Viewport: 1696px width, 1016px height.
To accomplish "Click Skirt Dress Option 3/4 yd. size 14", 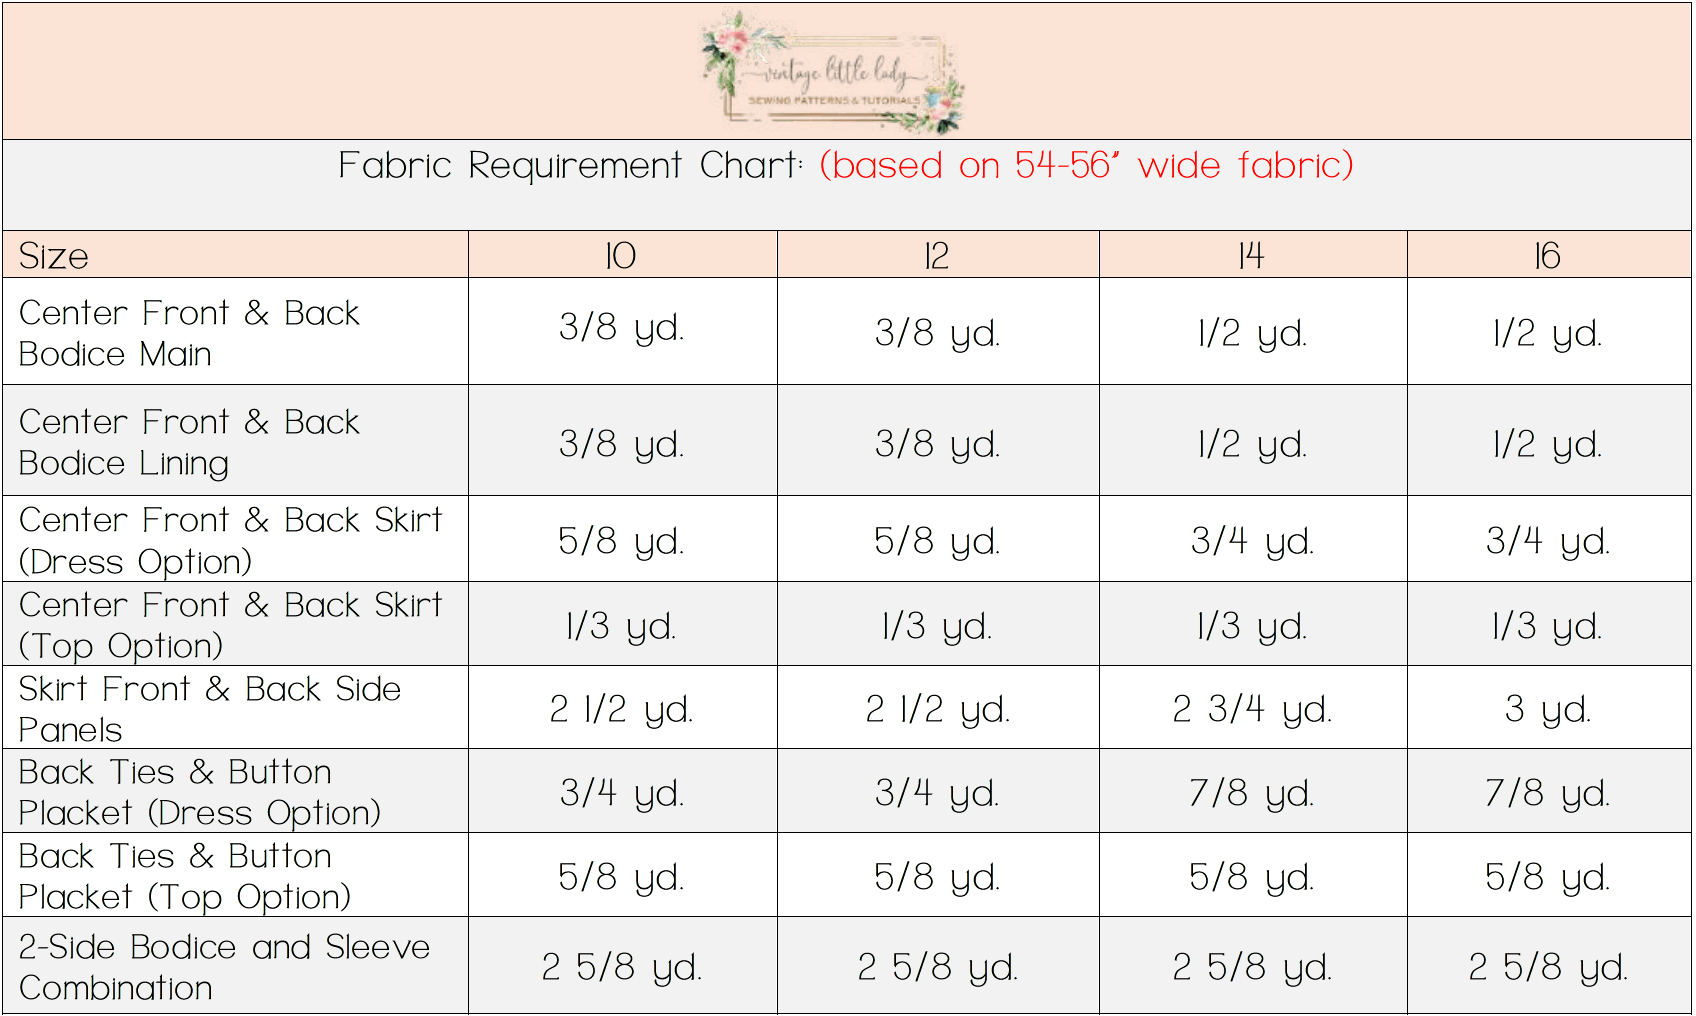I will (x=1252, y=541).
